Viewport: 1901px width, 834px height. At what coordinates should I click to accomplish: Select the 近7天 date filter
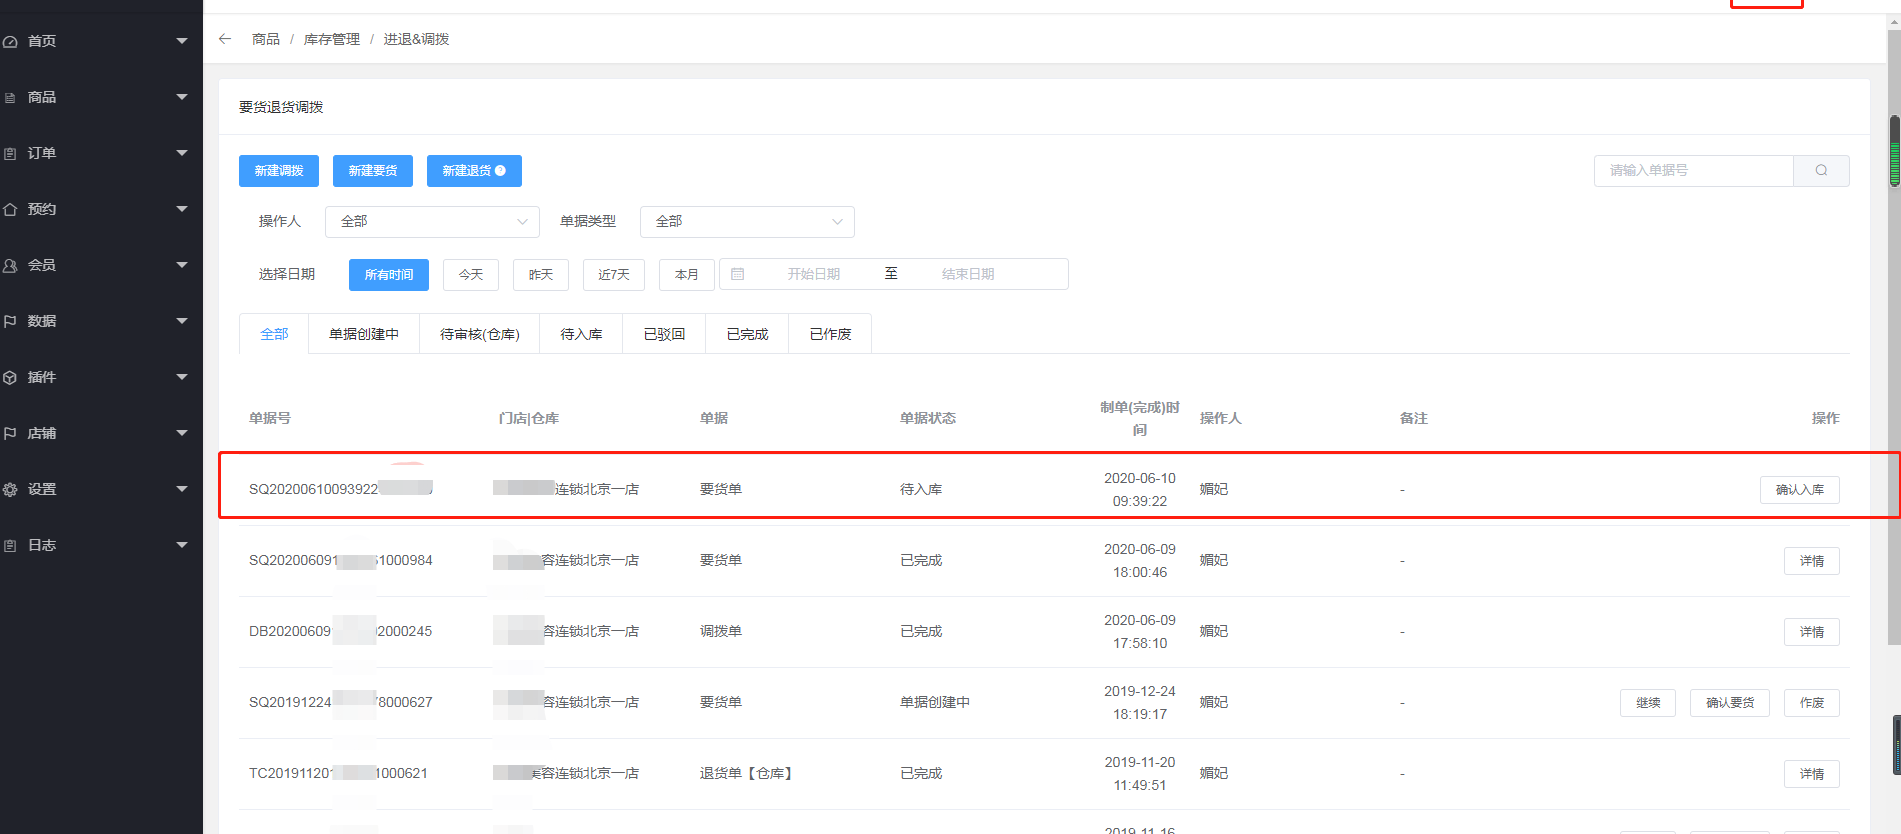pos(614,275)
